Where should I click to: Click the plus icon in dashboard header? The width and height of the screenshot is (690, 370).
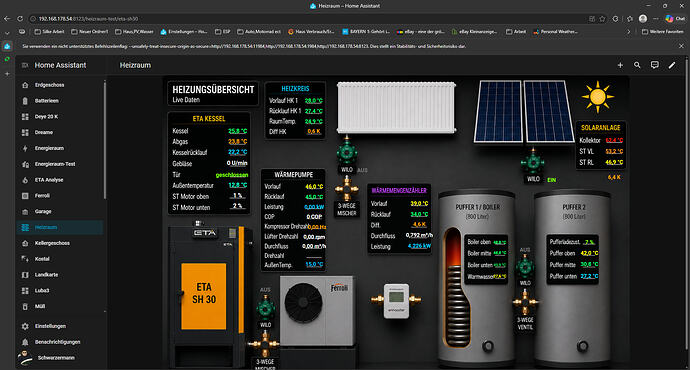(x=620, y=65)
